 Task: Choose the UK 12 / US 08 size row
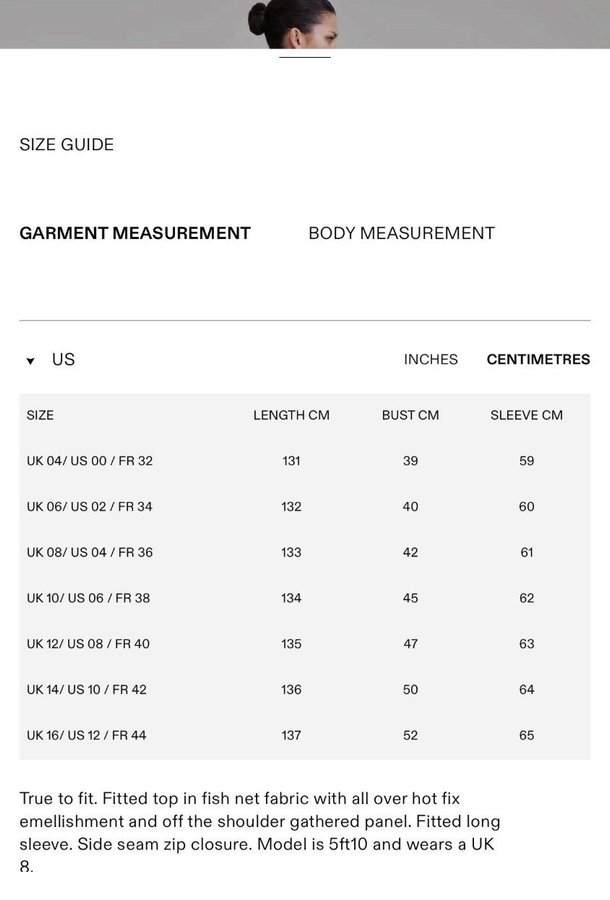pos(88,644)
